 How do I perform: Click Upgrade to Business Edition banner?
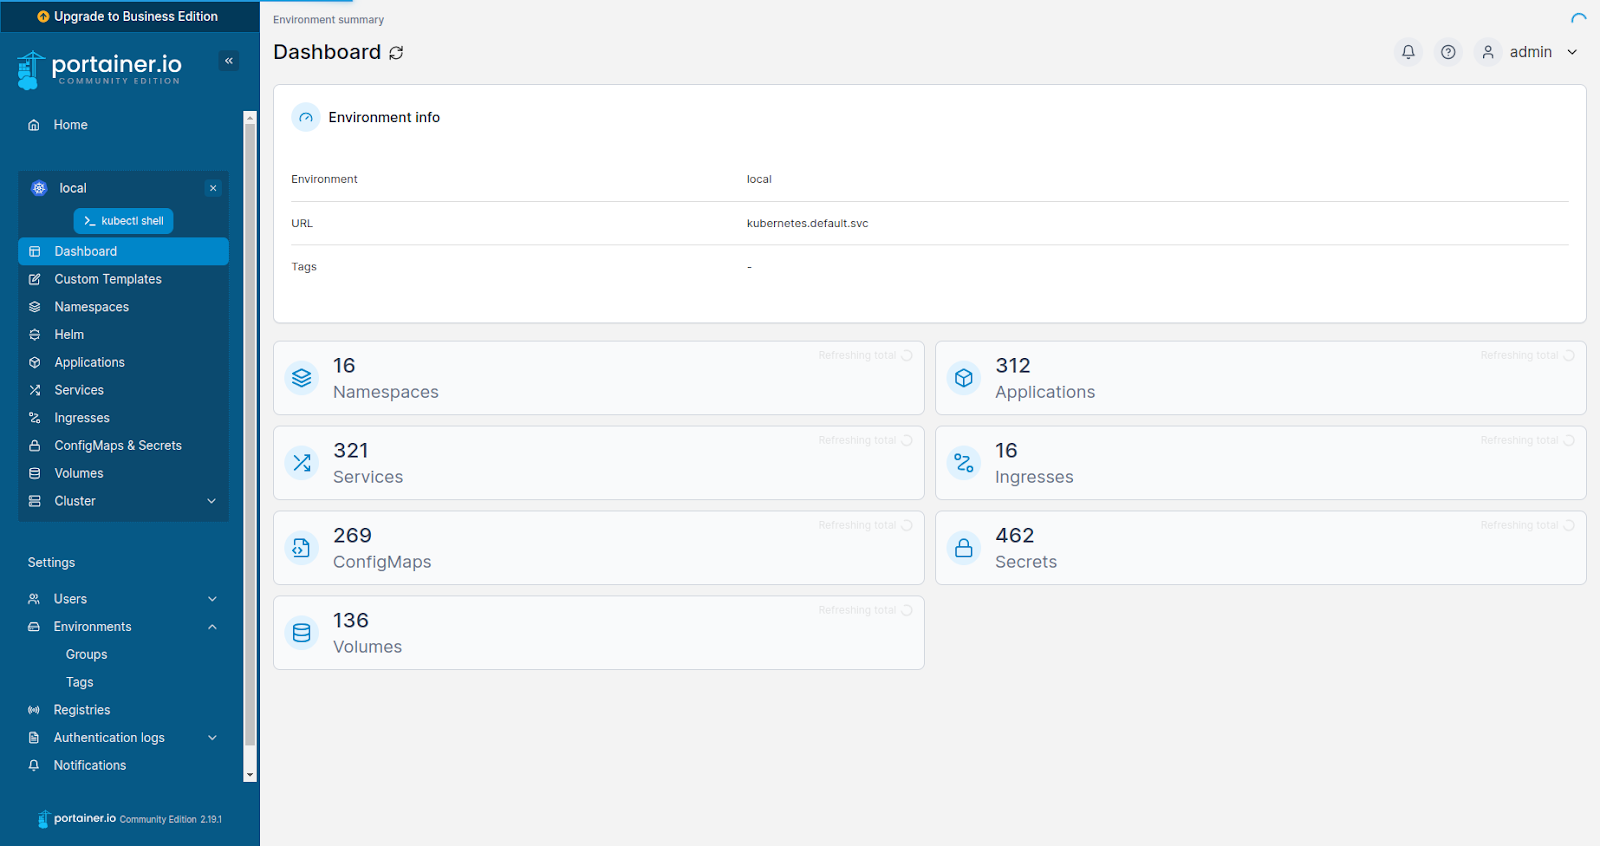pyautogui.click(x=129, y=16)
